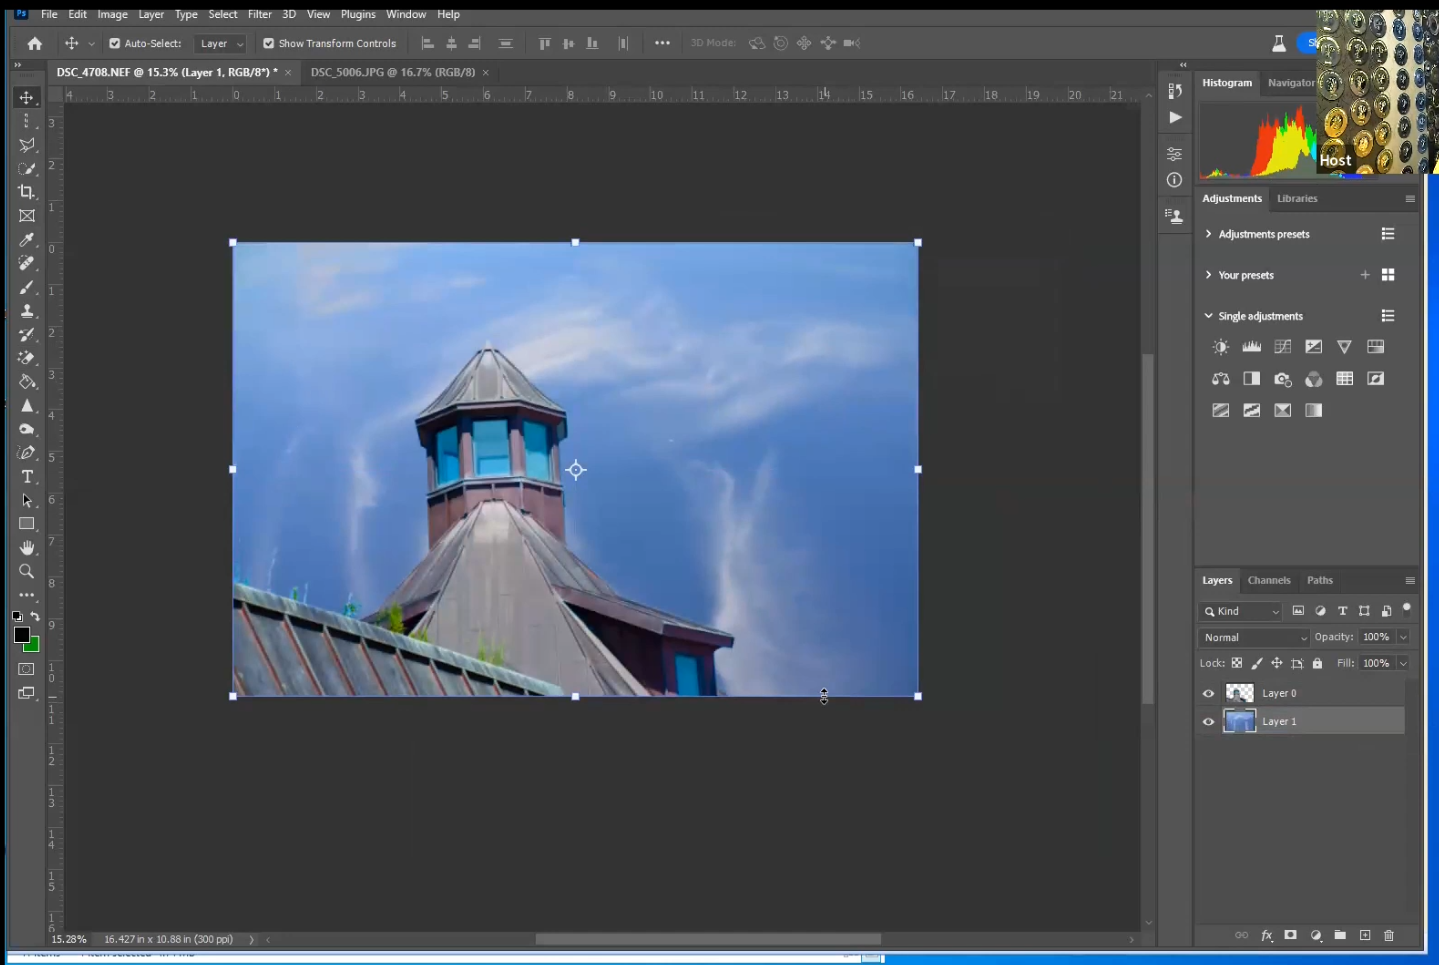The image size is (1439, 965).
Task: Select the Layer 1 thumbnail
Action: (1239, 721)
